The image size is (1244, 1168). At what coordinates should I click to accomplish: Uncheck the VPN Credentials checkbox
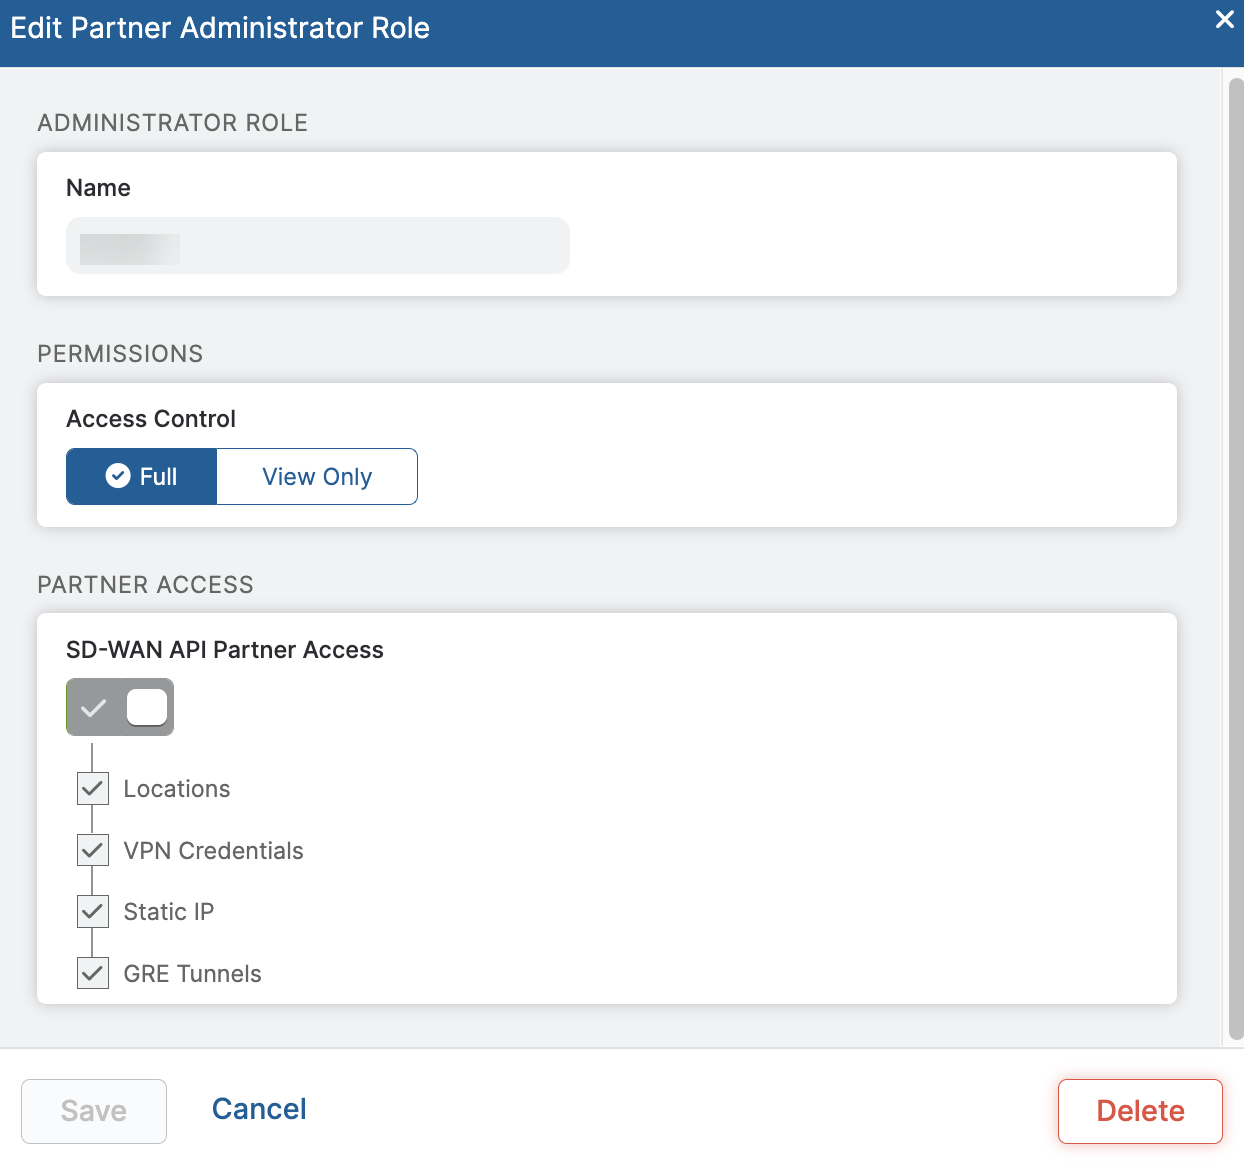click(x=93, y=851)
